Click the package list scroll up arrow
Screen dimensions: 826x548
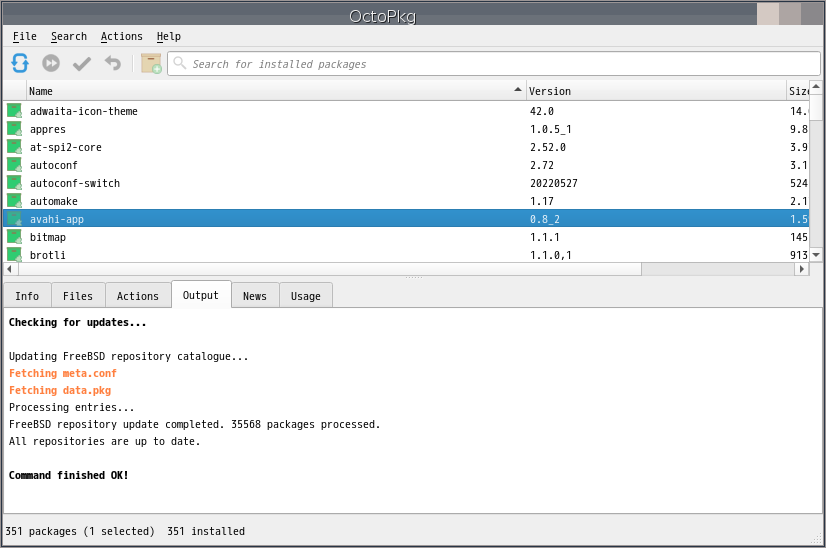tap(816, 86)
